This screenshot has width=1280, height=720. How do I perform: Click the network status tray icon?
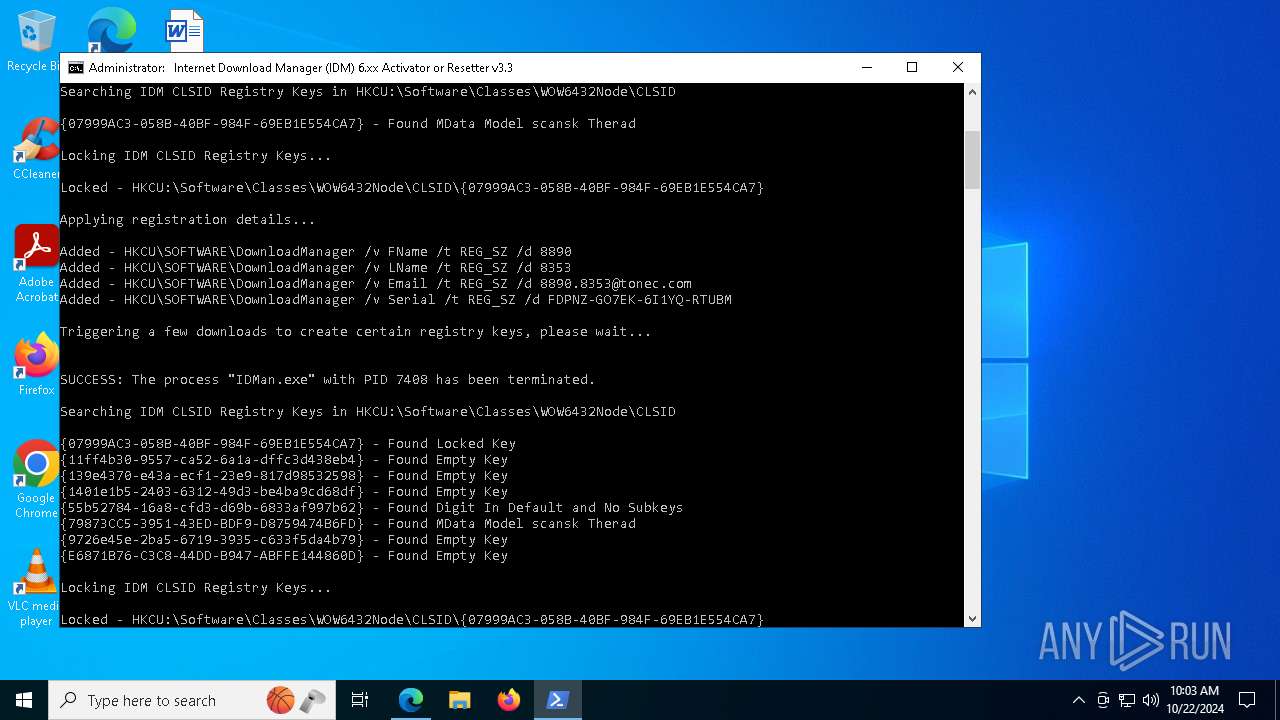click(1127, 700)
